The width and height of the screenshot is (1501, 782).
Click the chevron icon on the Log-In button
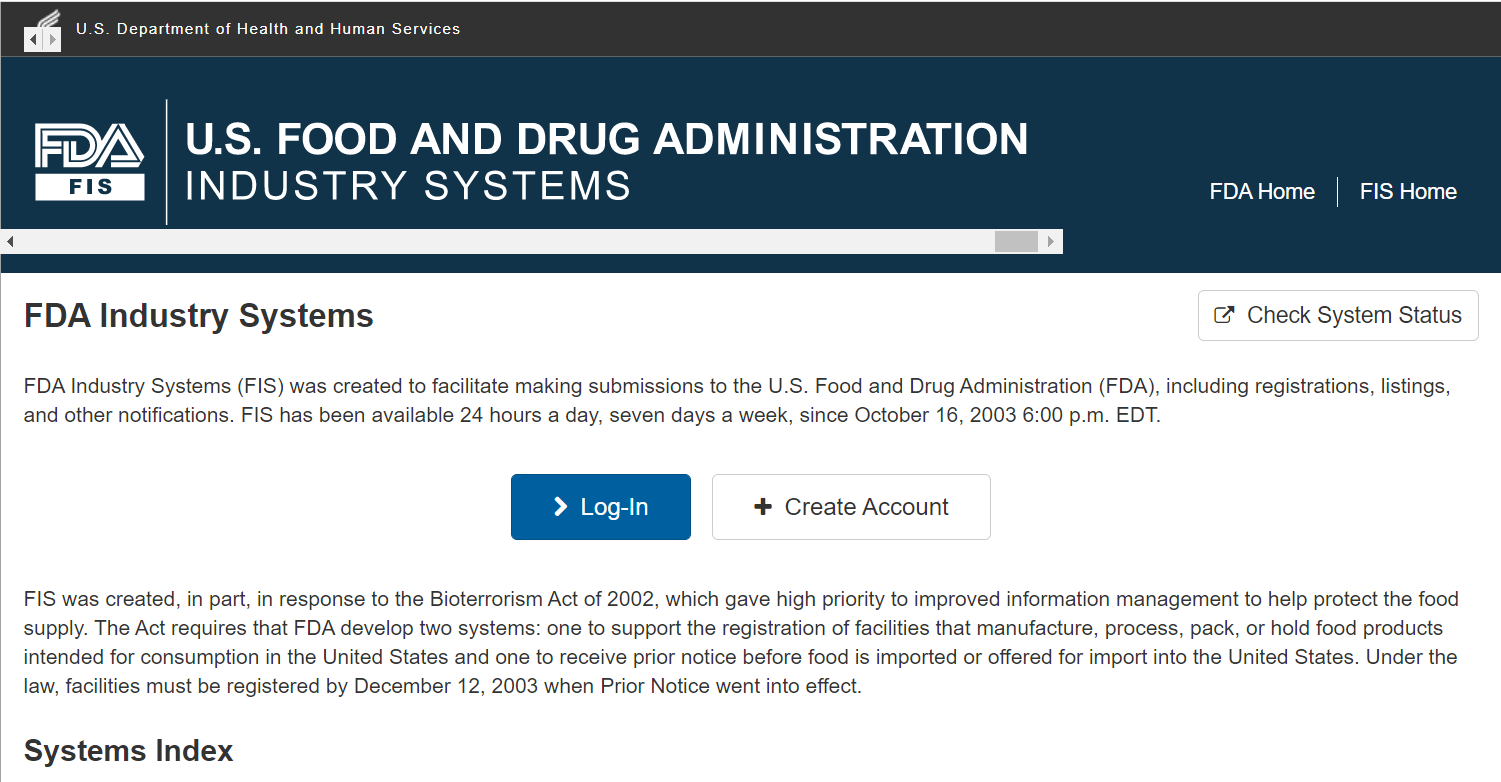561,507
